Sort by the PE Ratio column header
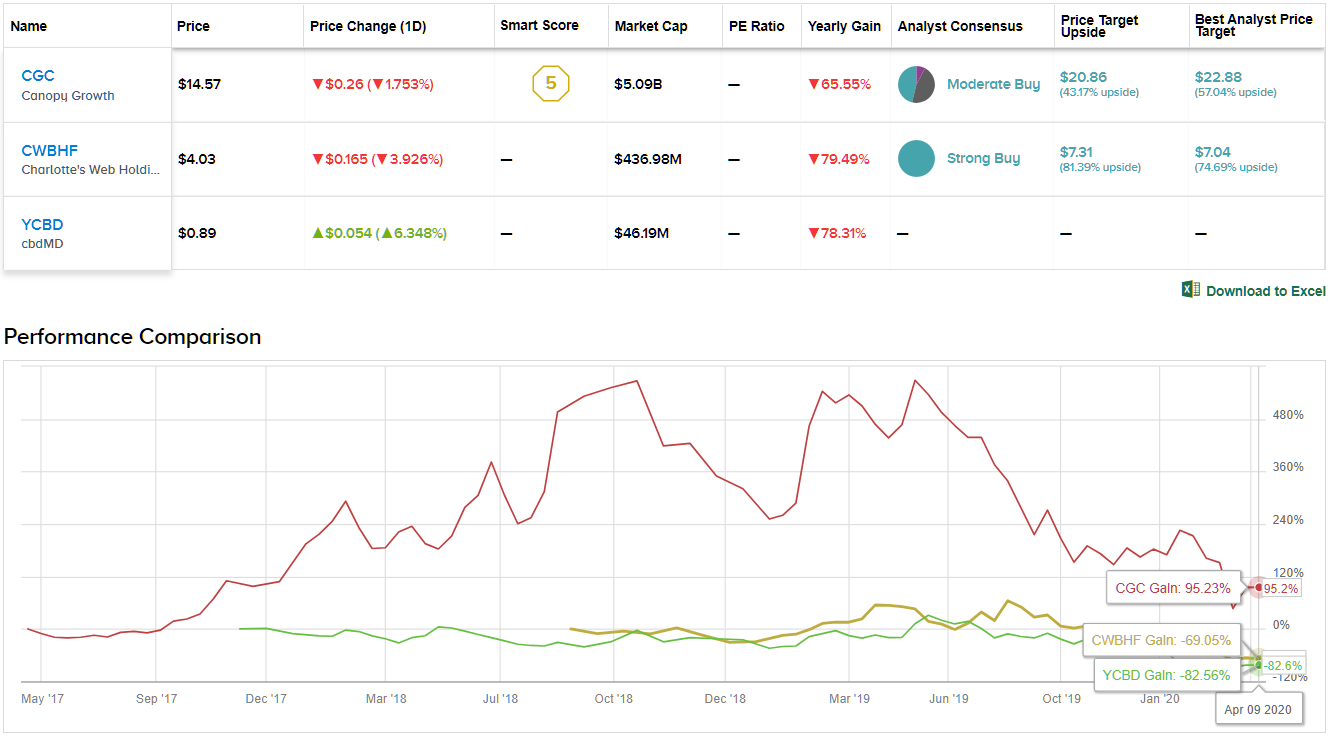1331x736 pixels. point(756,26)
